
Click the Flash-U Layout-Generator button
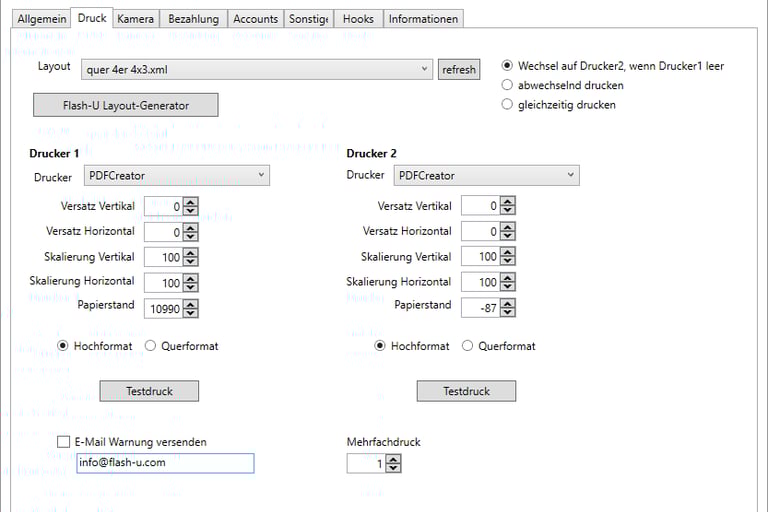pos(125,105)
